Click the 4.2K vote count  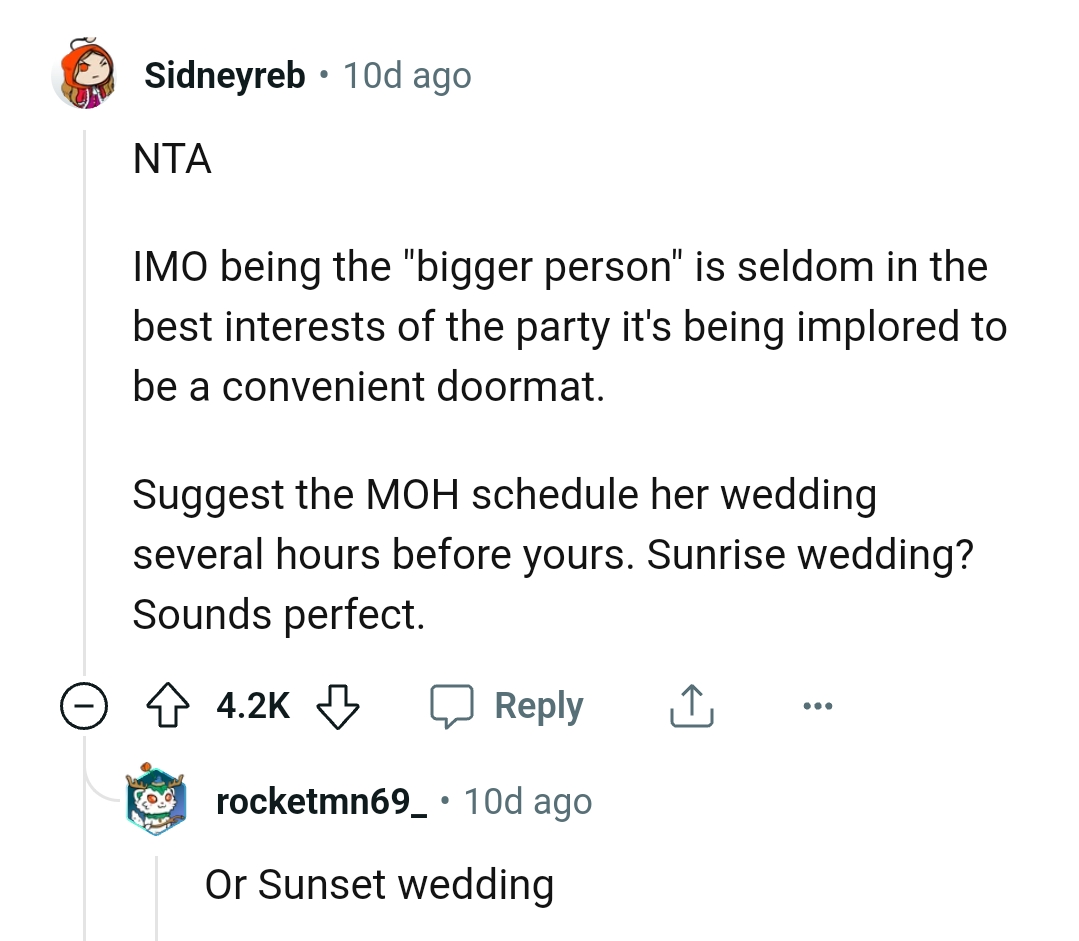(251, 705)
